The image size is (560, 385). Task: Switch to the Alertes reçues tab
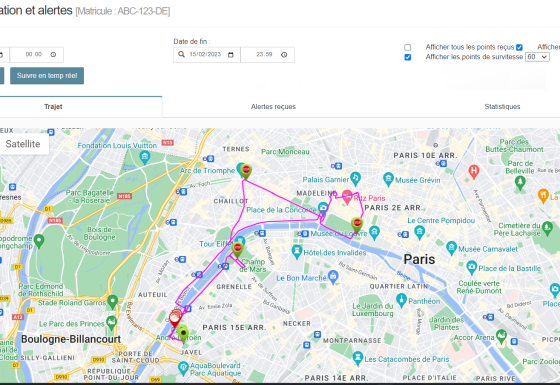[x=273, y=106]
